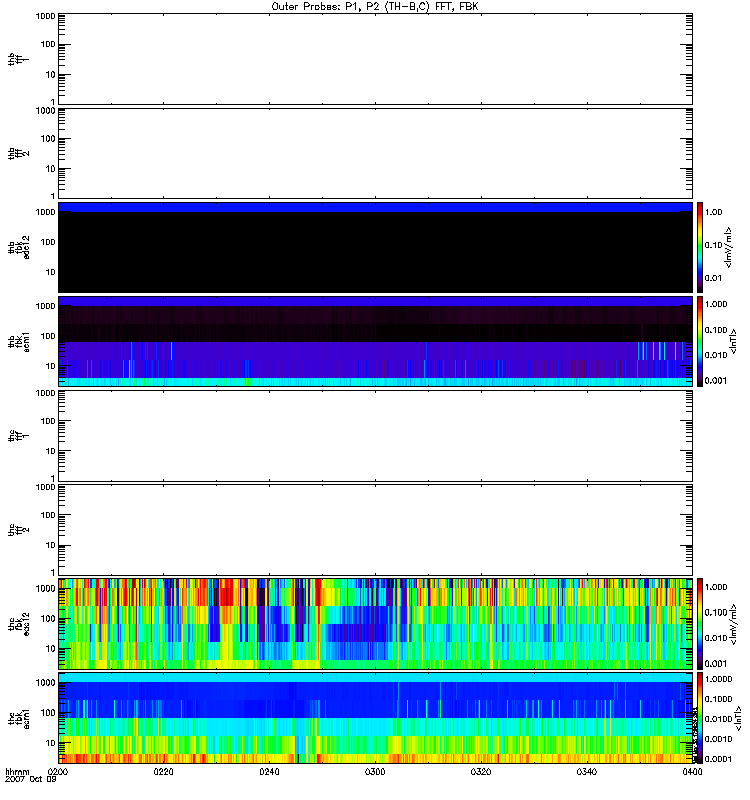Pick the 0320 time tick label
Image resolution: width=750 pixels, height=800 pixels.
click(x=481, y=773)
